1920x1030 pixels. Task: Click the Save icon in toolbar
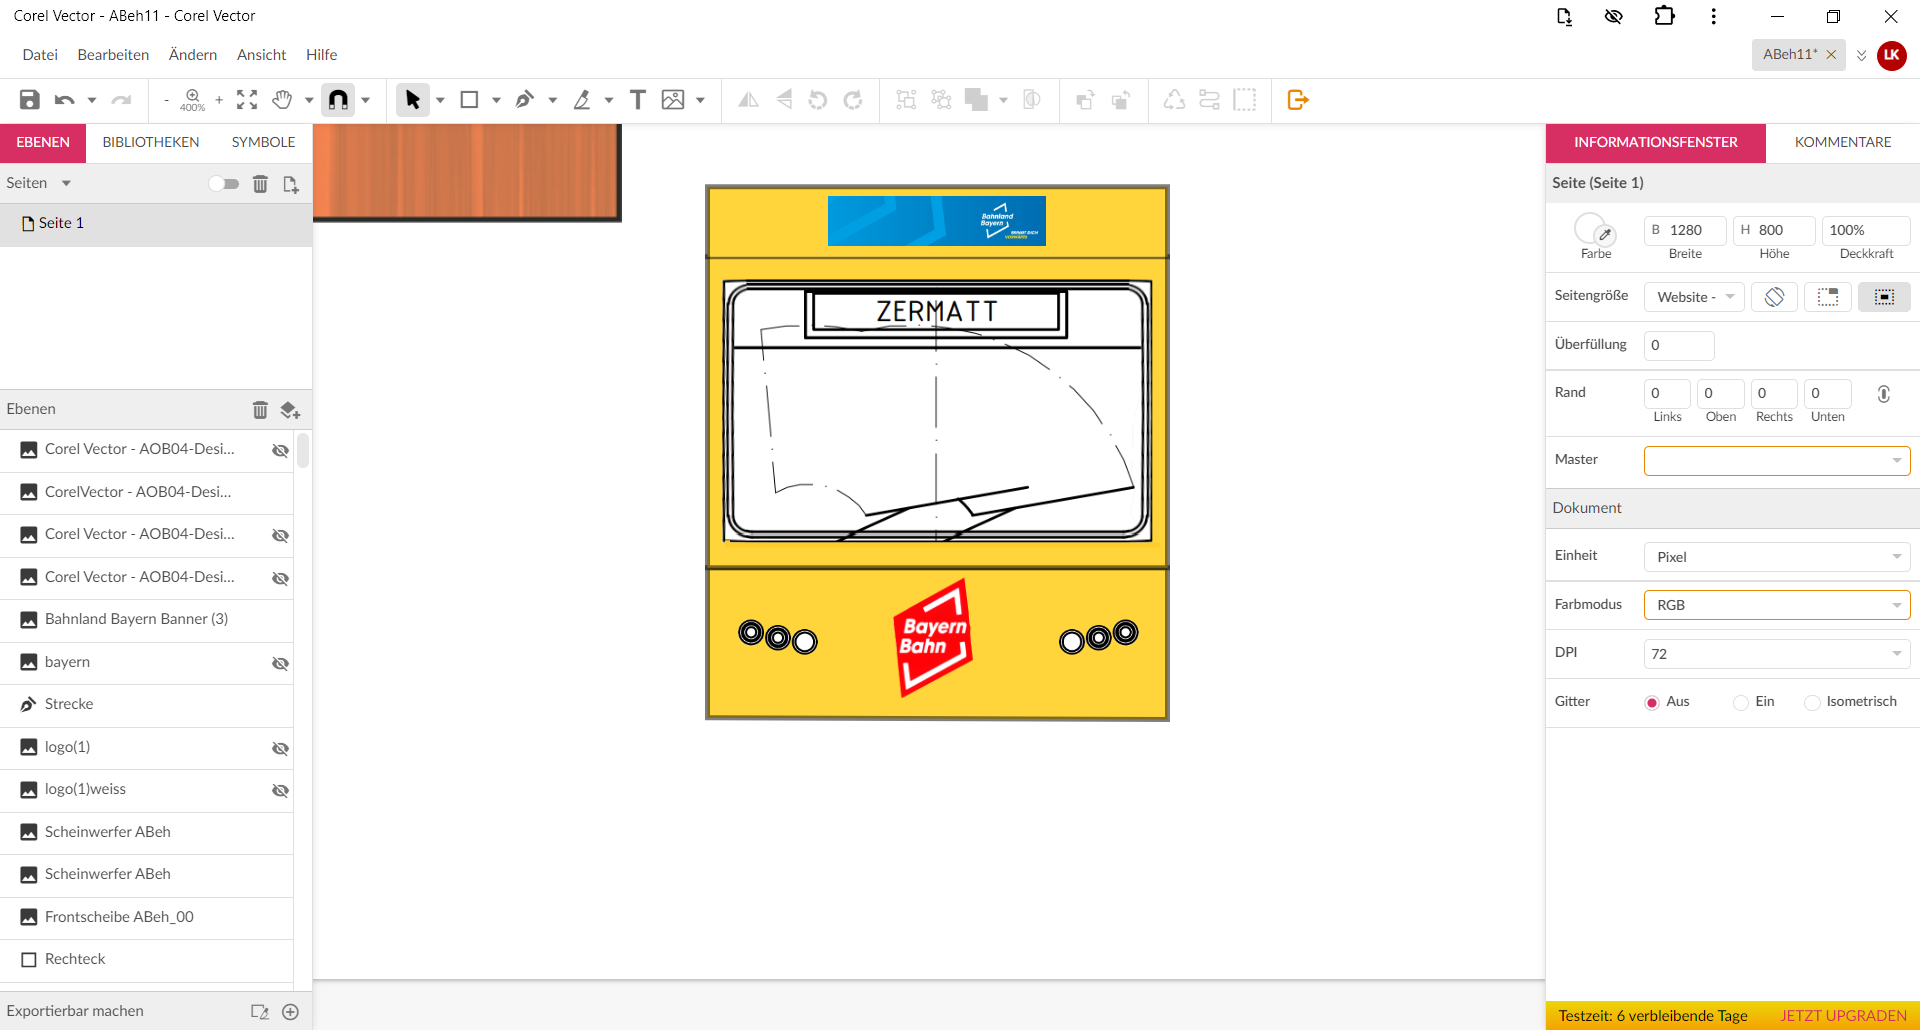coord(30,100)
